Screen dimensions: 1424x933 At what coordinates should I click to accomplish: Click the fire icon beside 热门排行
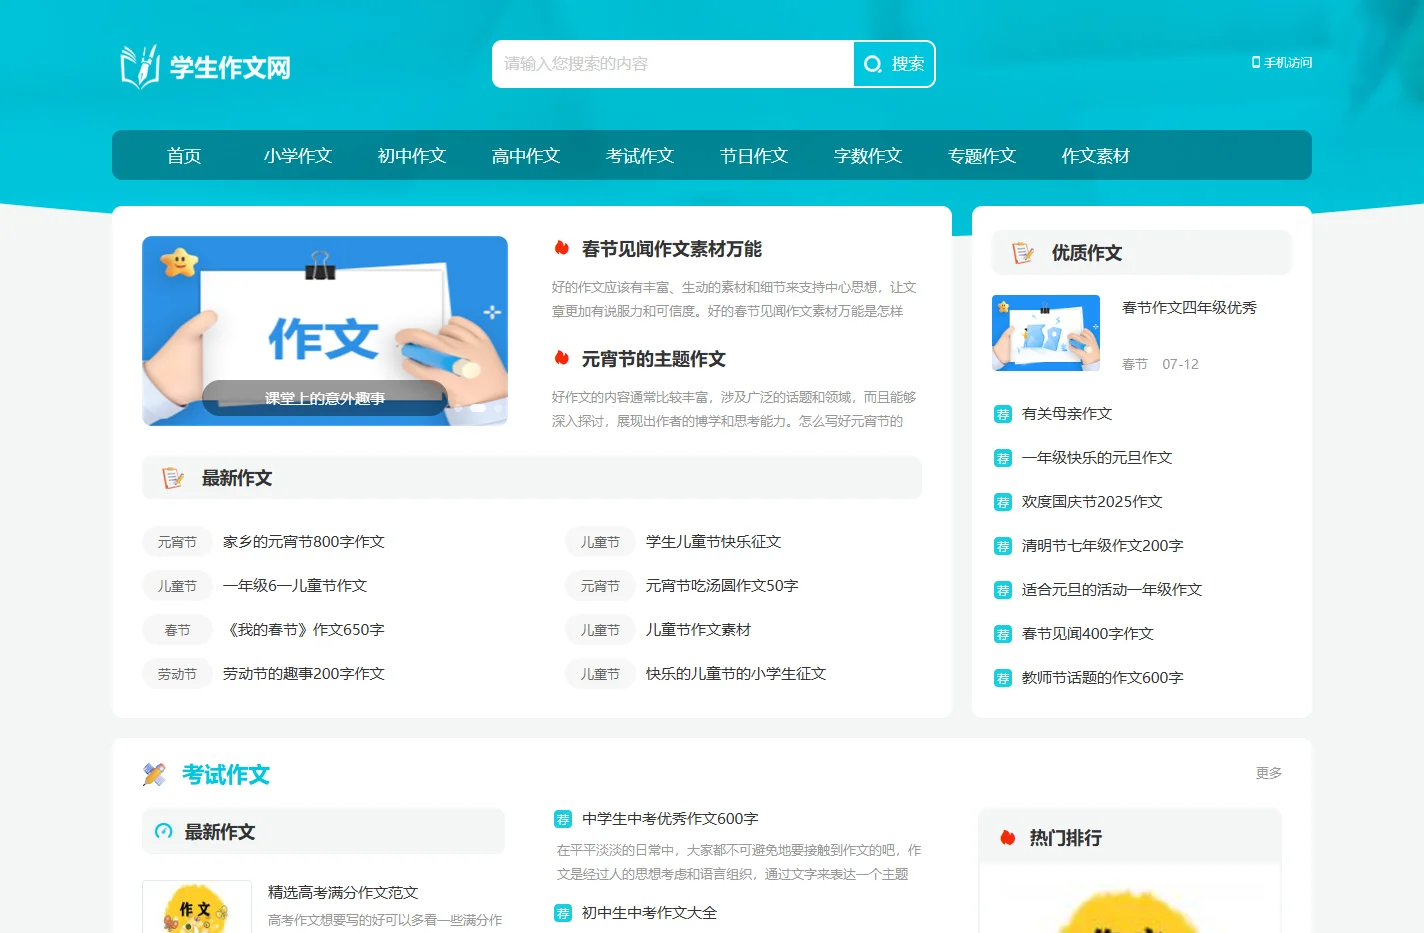pos(1008,838)
